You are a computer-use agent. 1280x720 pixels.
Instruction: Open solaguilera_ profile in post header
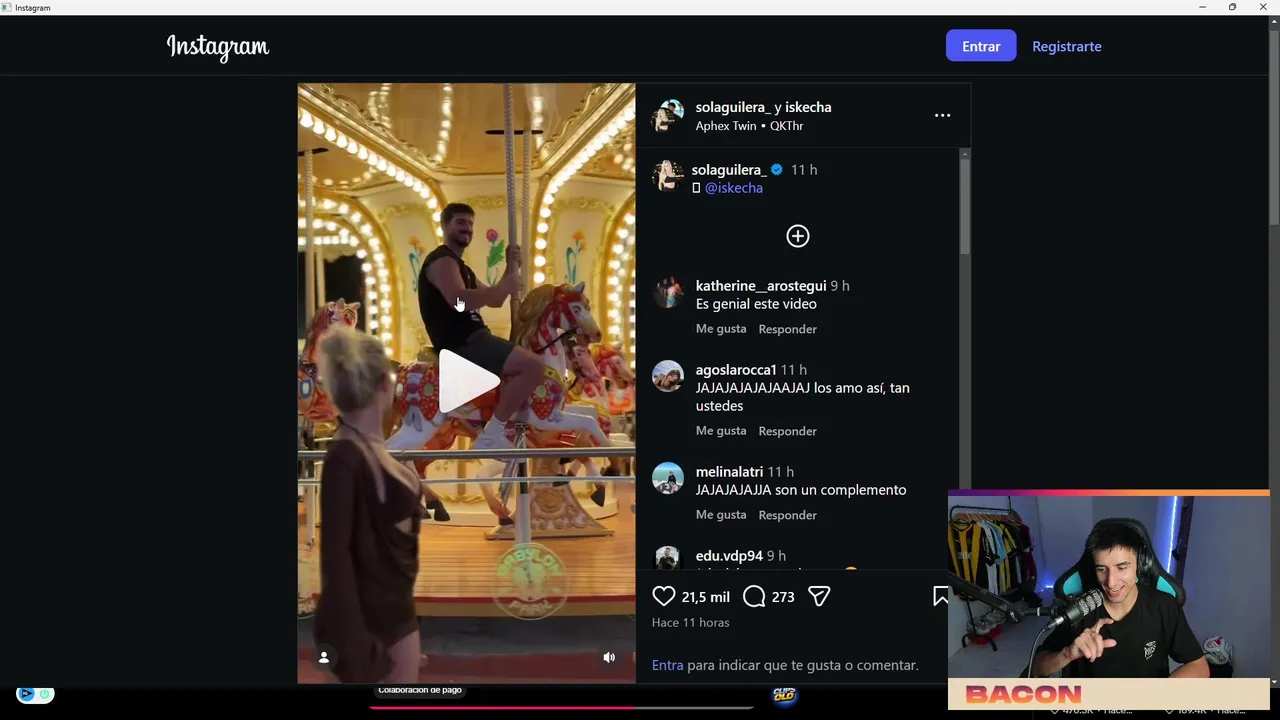point(731,107)
